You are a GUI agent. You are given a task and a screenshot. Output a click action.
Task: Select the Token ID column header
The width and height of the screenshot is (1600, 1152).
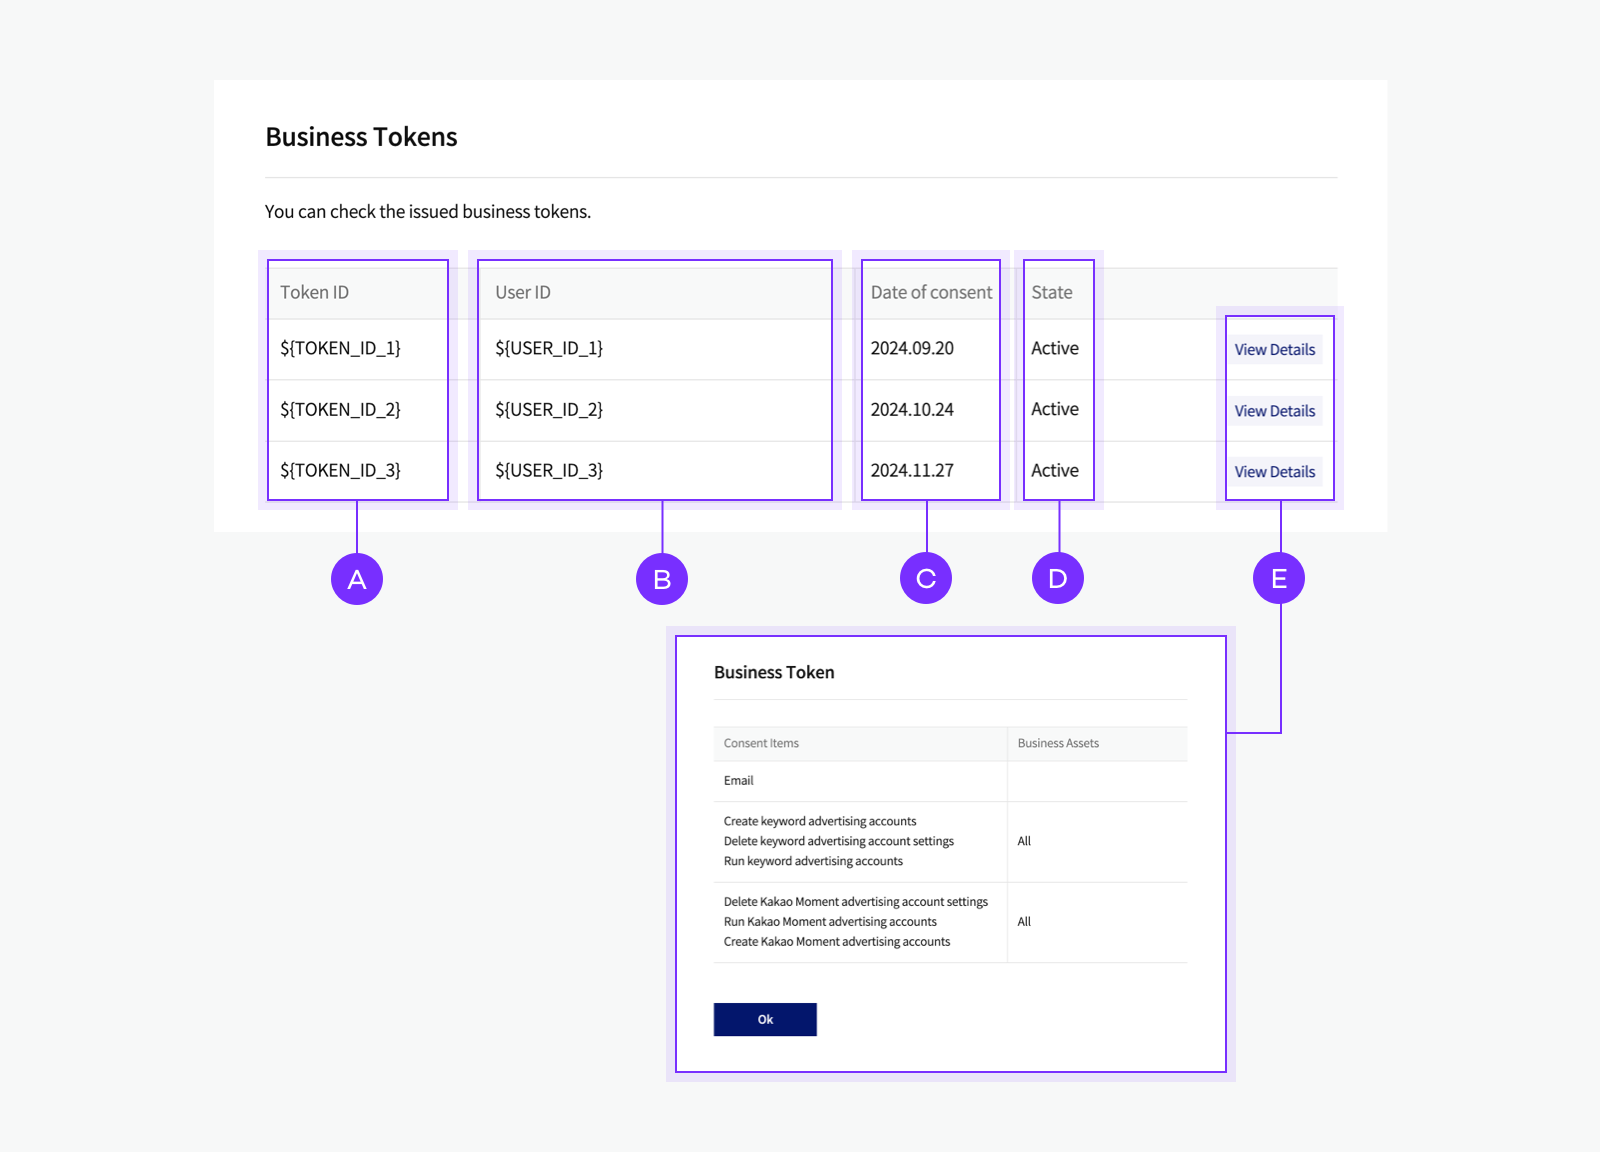click(314, 292)
